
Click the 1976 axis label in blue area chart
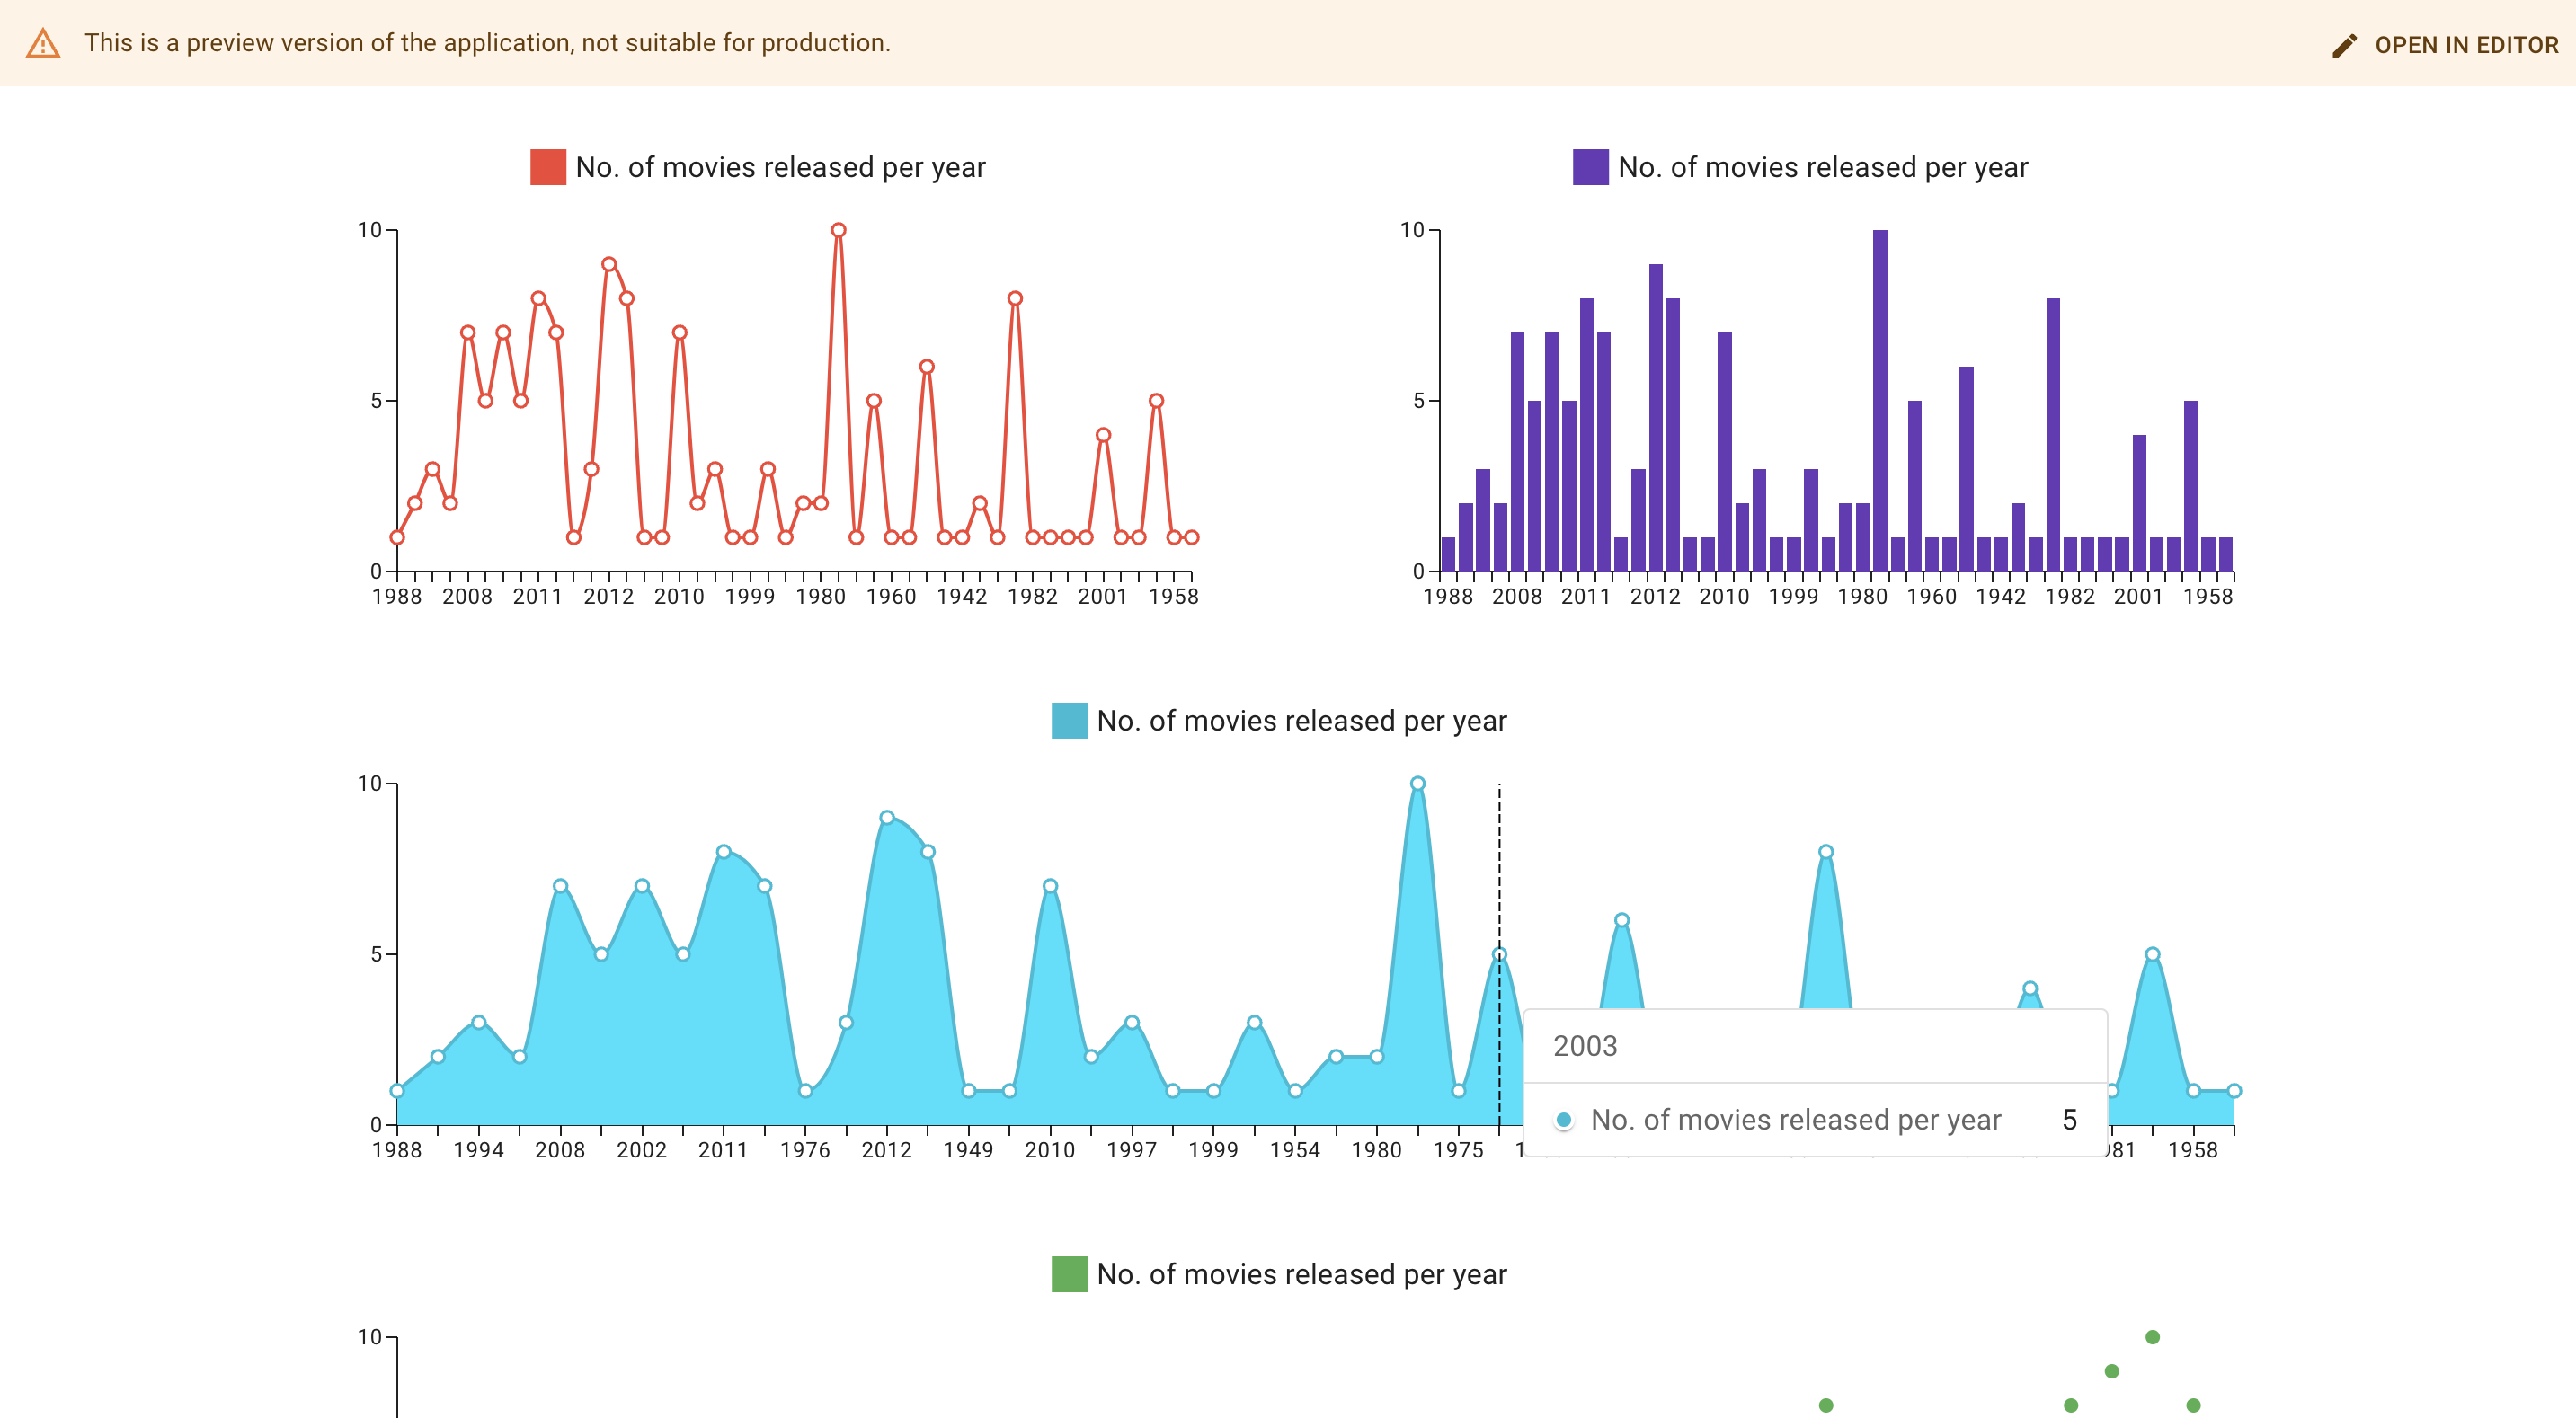(805, 1150)
